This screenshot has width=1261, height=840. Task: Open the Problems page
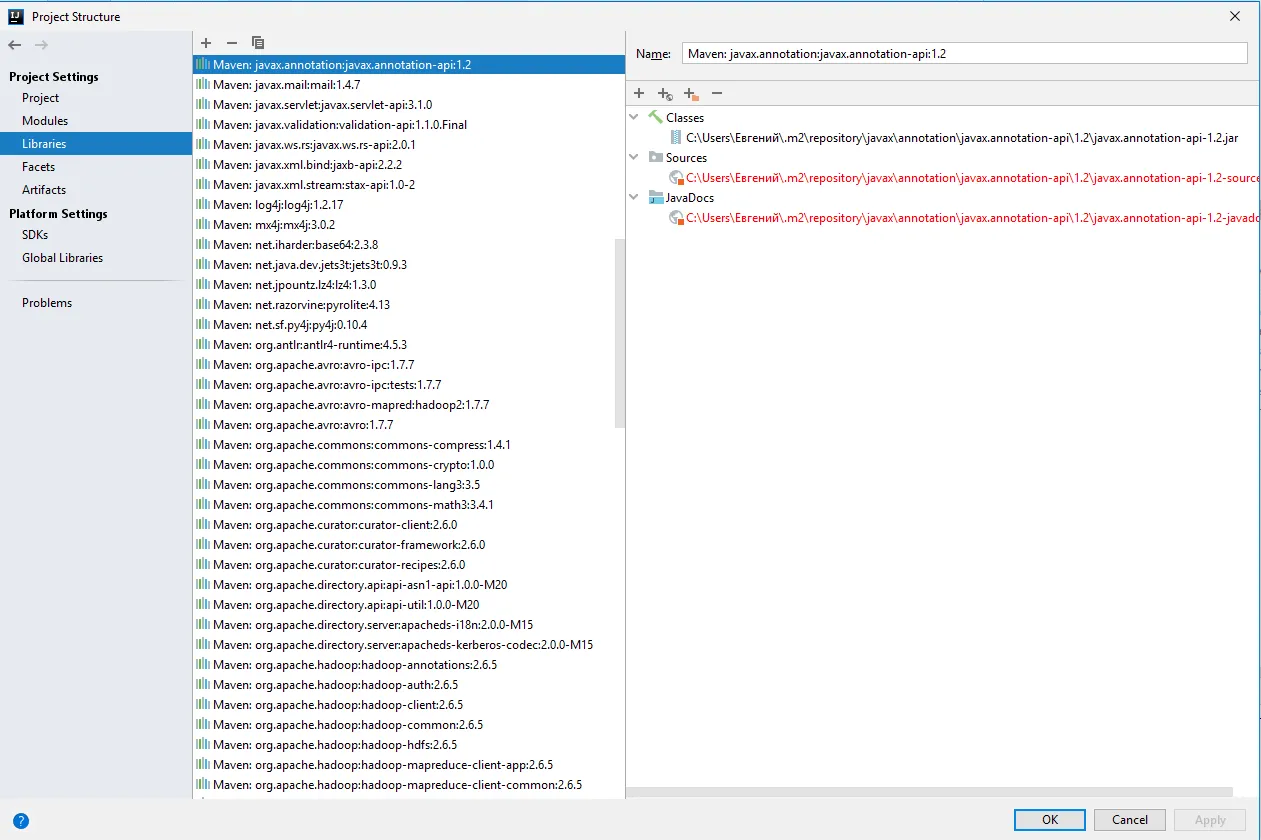click(x=47, y=303)
